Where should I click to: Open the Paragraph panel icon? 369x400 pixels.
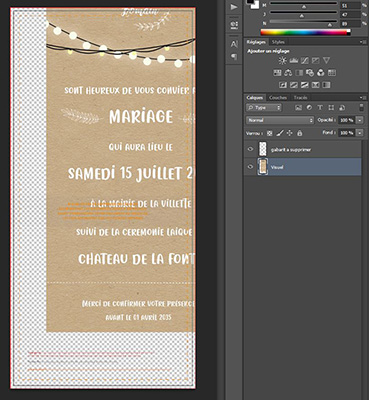tap(234, 57)
